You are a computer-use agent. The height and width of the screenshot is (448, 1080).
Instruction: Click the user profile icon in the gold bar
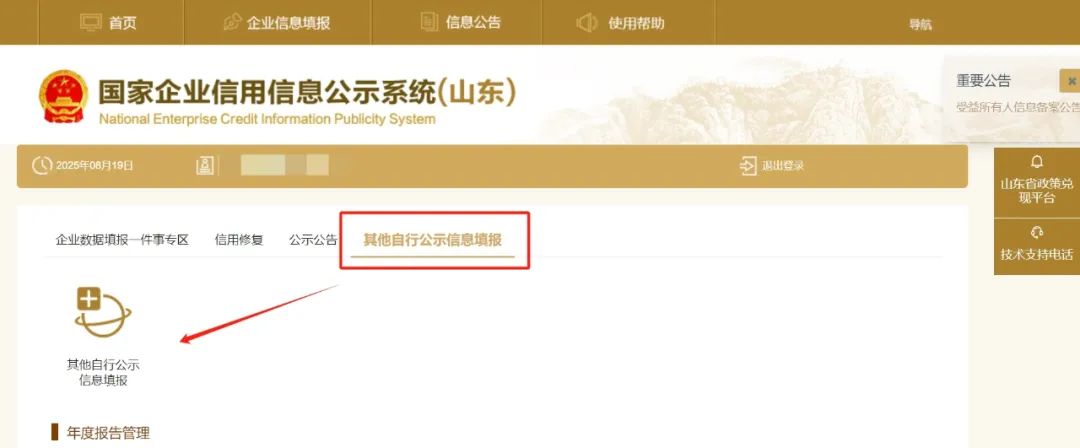coord(205,165)
